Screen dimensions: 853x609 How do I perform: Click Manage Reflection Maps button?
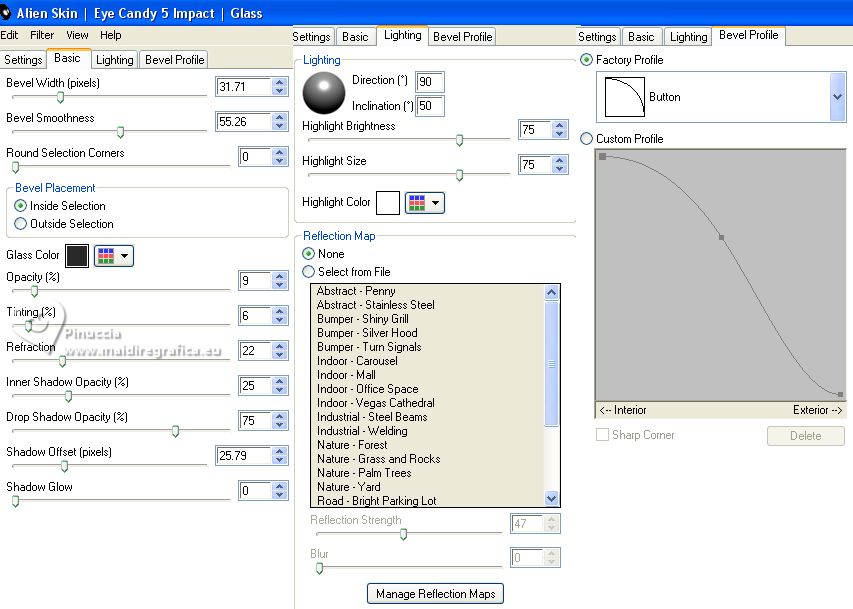(435, 594)
